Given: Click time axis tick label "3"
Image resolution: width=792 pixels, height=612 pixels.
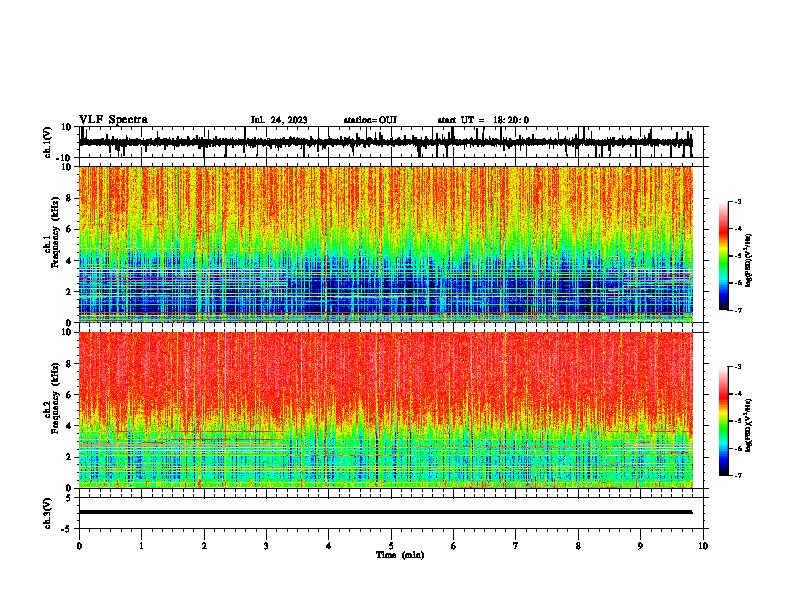Looking at the screenshot, I should 266,546.
